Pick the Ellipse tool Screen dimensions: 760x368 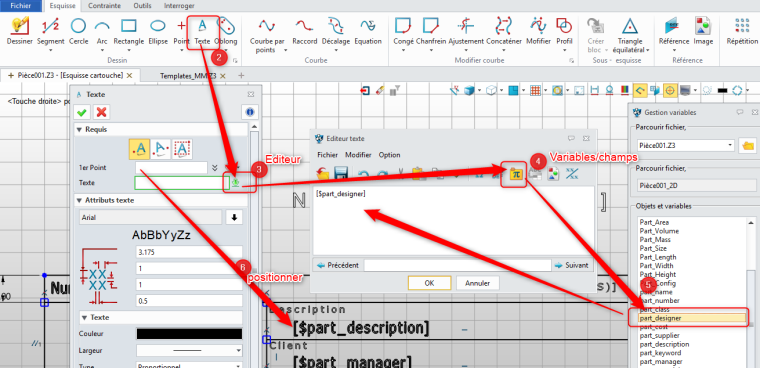(158, 31)
